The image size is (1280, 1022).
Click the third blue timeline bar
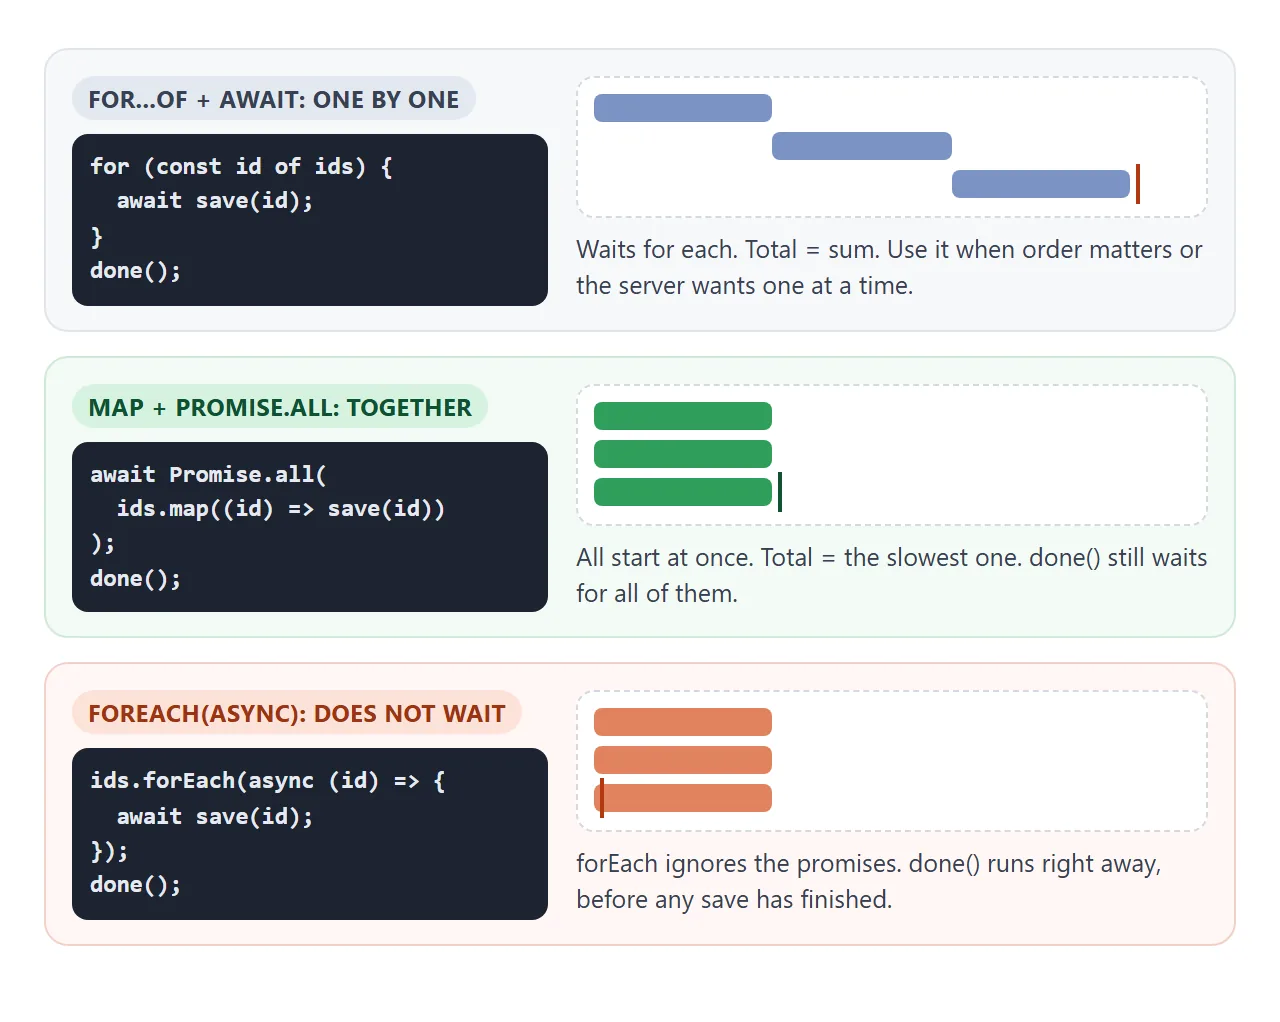pyautogui.click(x=1041, y=184)
